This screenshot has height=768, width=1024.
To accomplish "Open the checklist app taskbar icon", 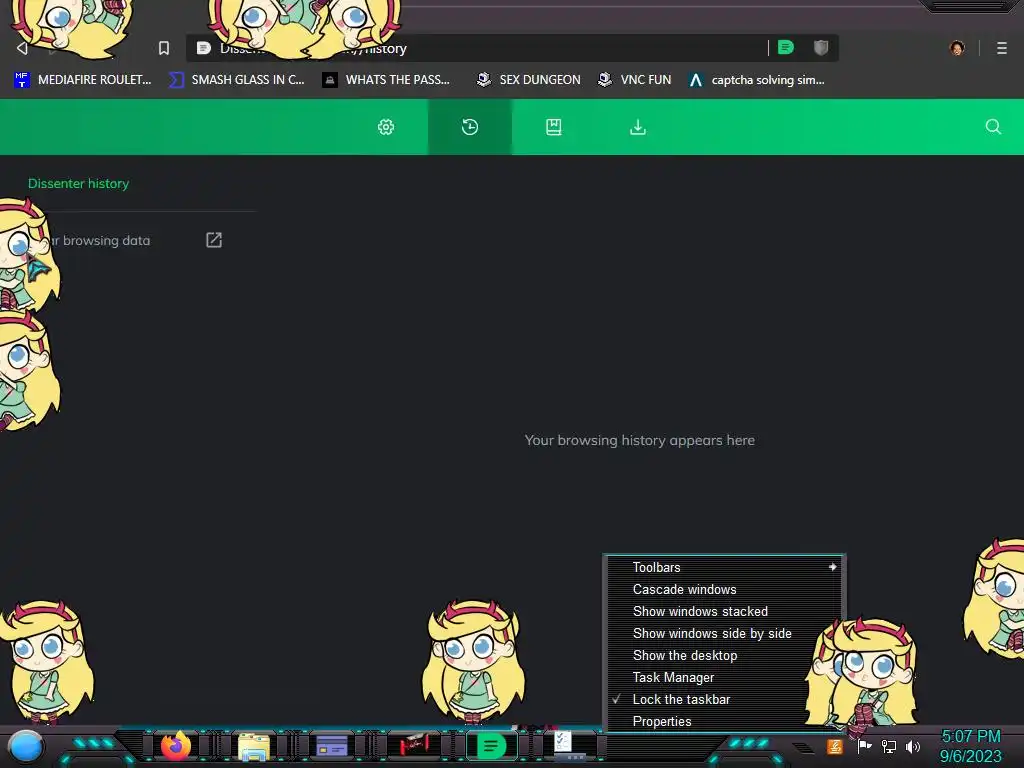I will [x=567, y=744].
